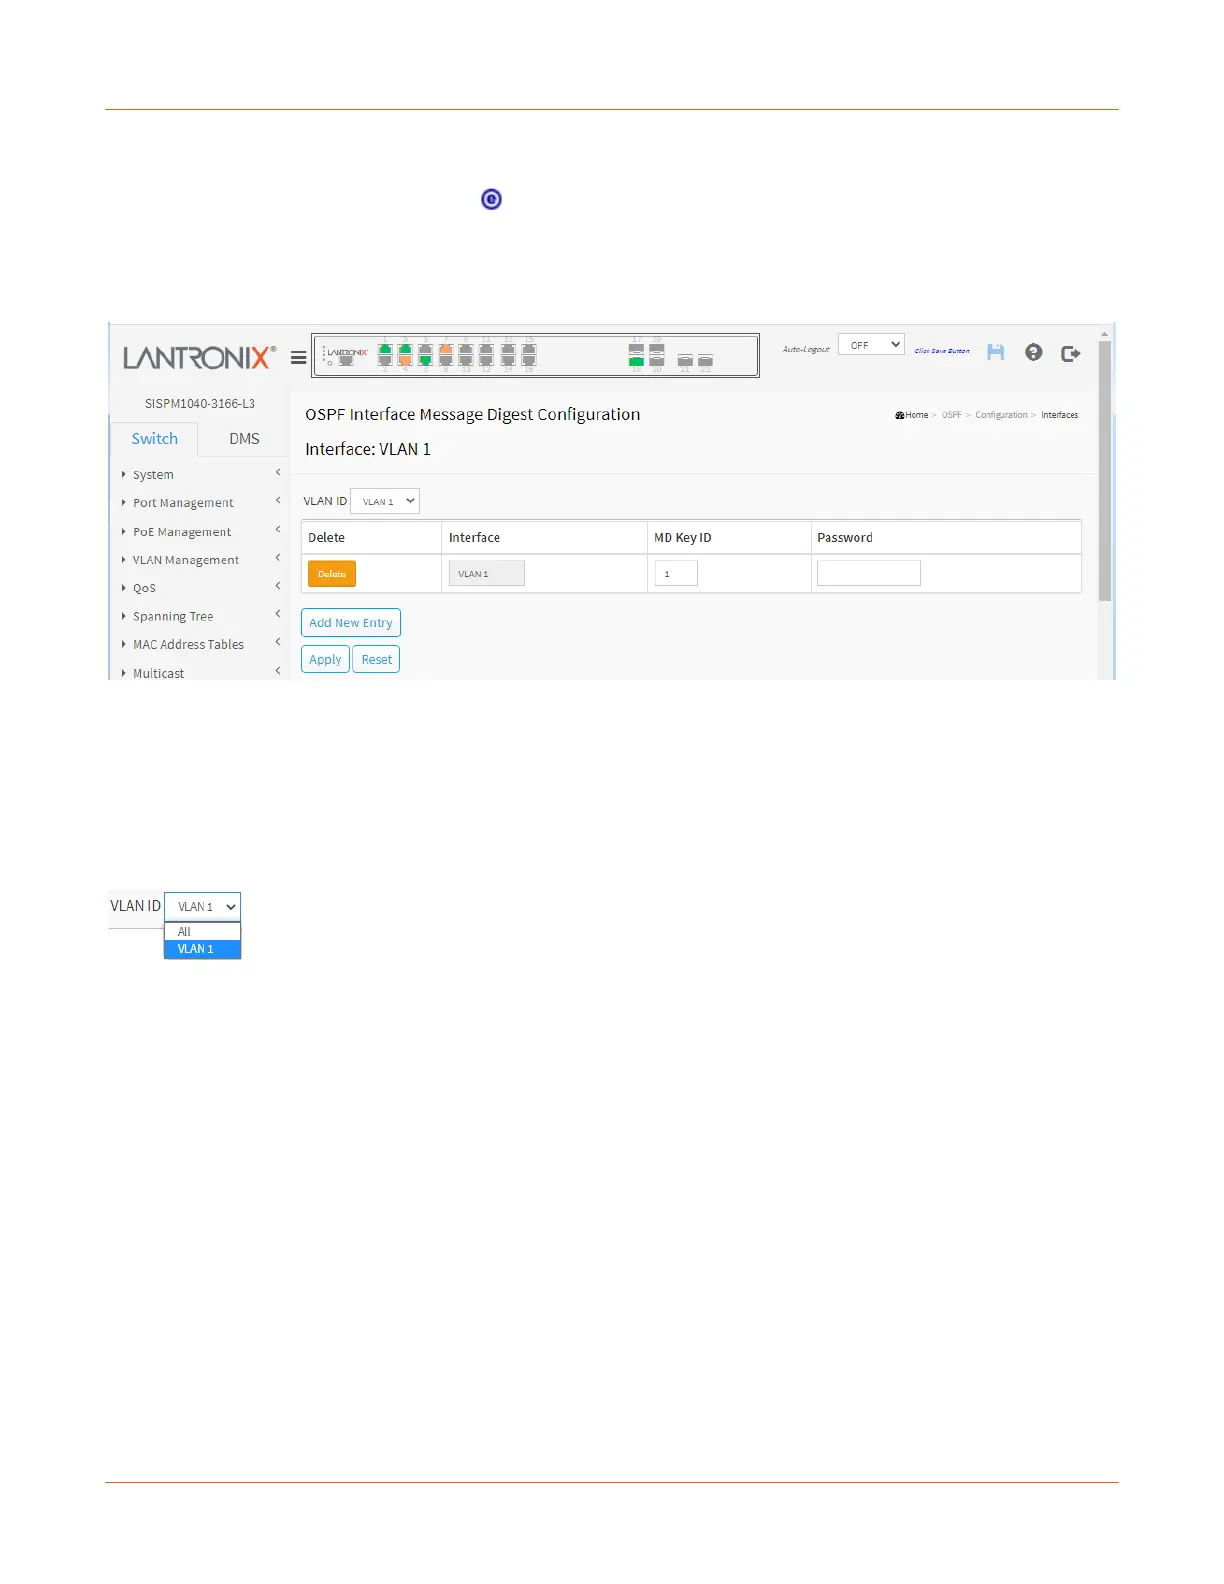Screen dimensions: 1224x1584
Task: Toggle the hamburger sidebar menu icon
Action: click(298, 357)
